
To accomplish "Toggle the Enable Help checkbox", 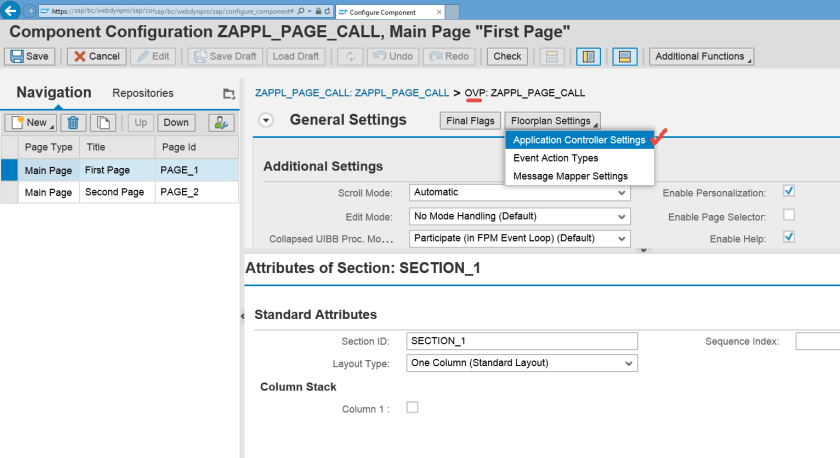I will click(789, 238).
